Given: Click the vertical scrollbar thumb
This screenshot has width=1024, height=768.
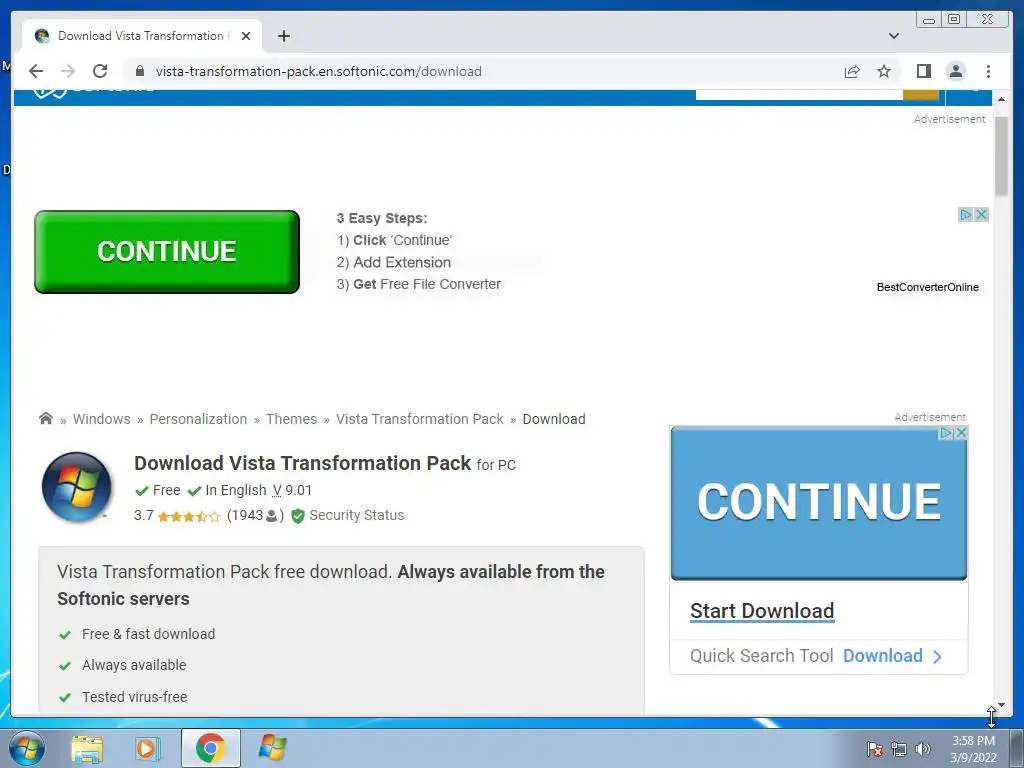Looking at the screenshot, I should pyautogui.click(x=1001, y=155).
